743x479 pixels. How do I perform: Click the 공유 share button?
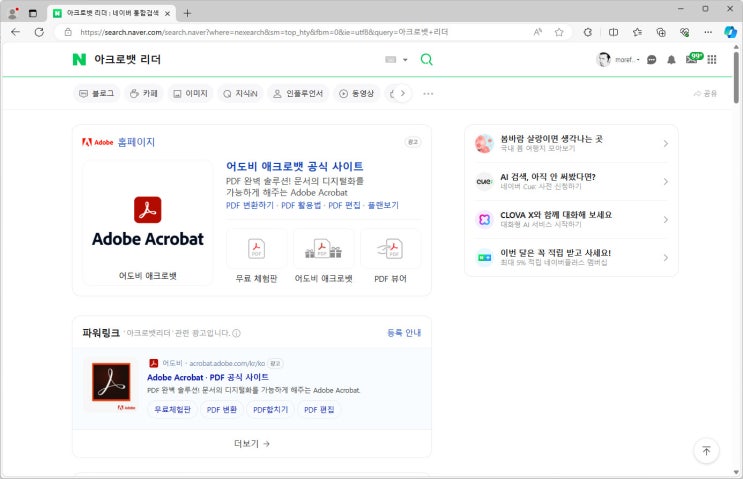click(x=705, y=93)
